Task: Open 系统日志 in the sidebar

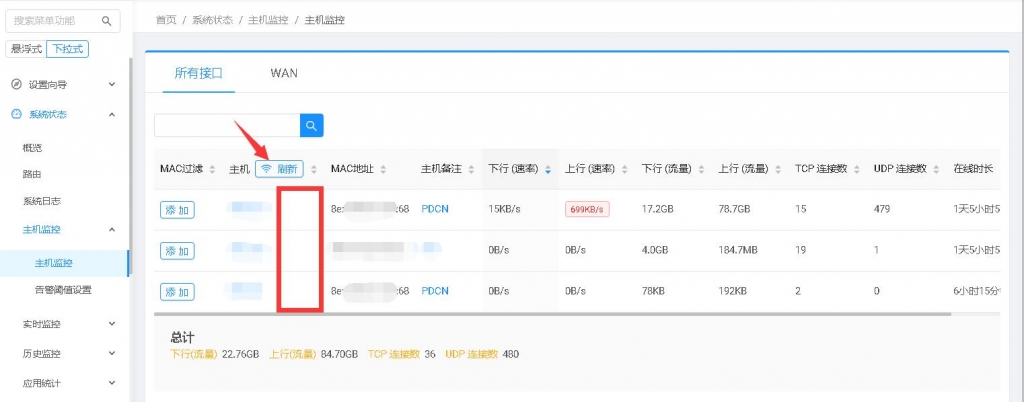Action: [41, 201]
